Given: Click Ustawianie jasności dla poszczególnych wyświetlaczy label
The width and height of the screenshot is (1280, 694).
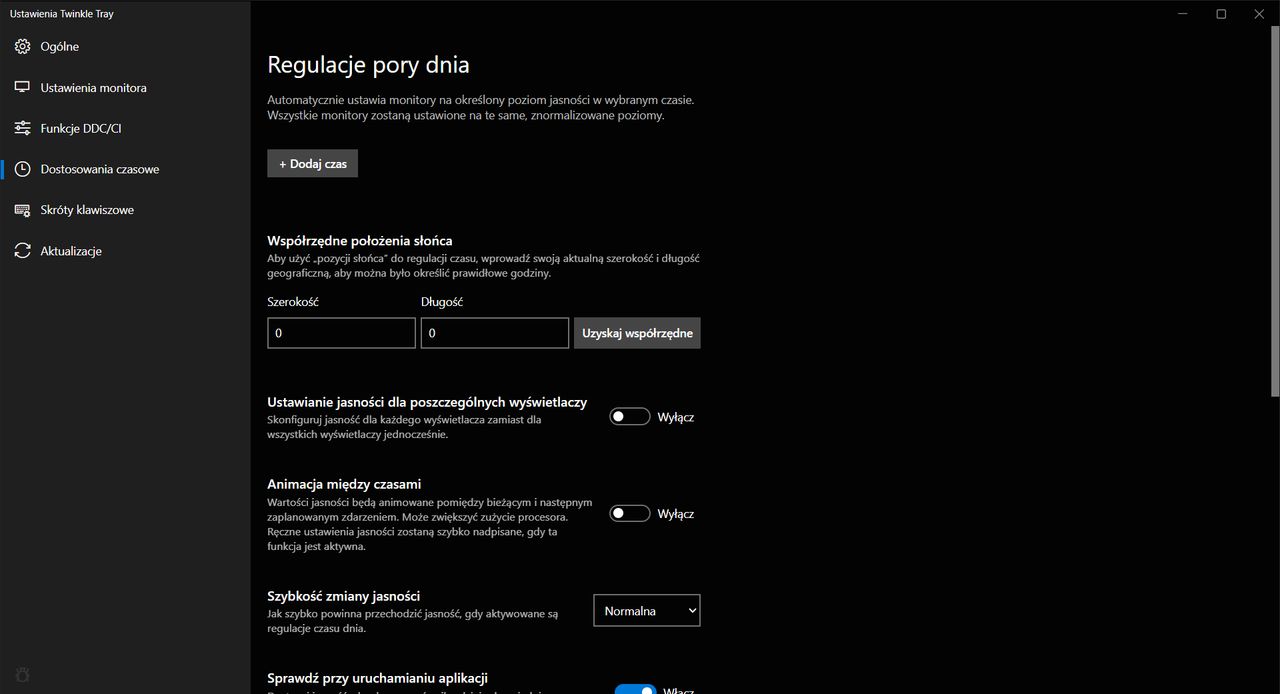Looking at the screenshot, I should (x=427, y=402).
